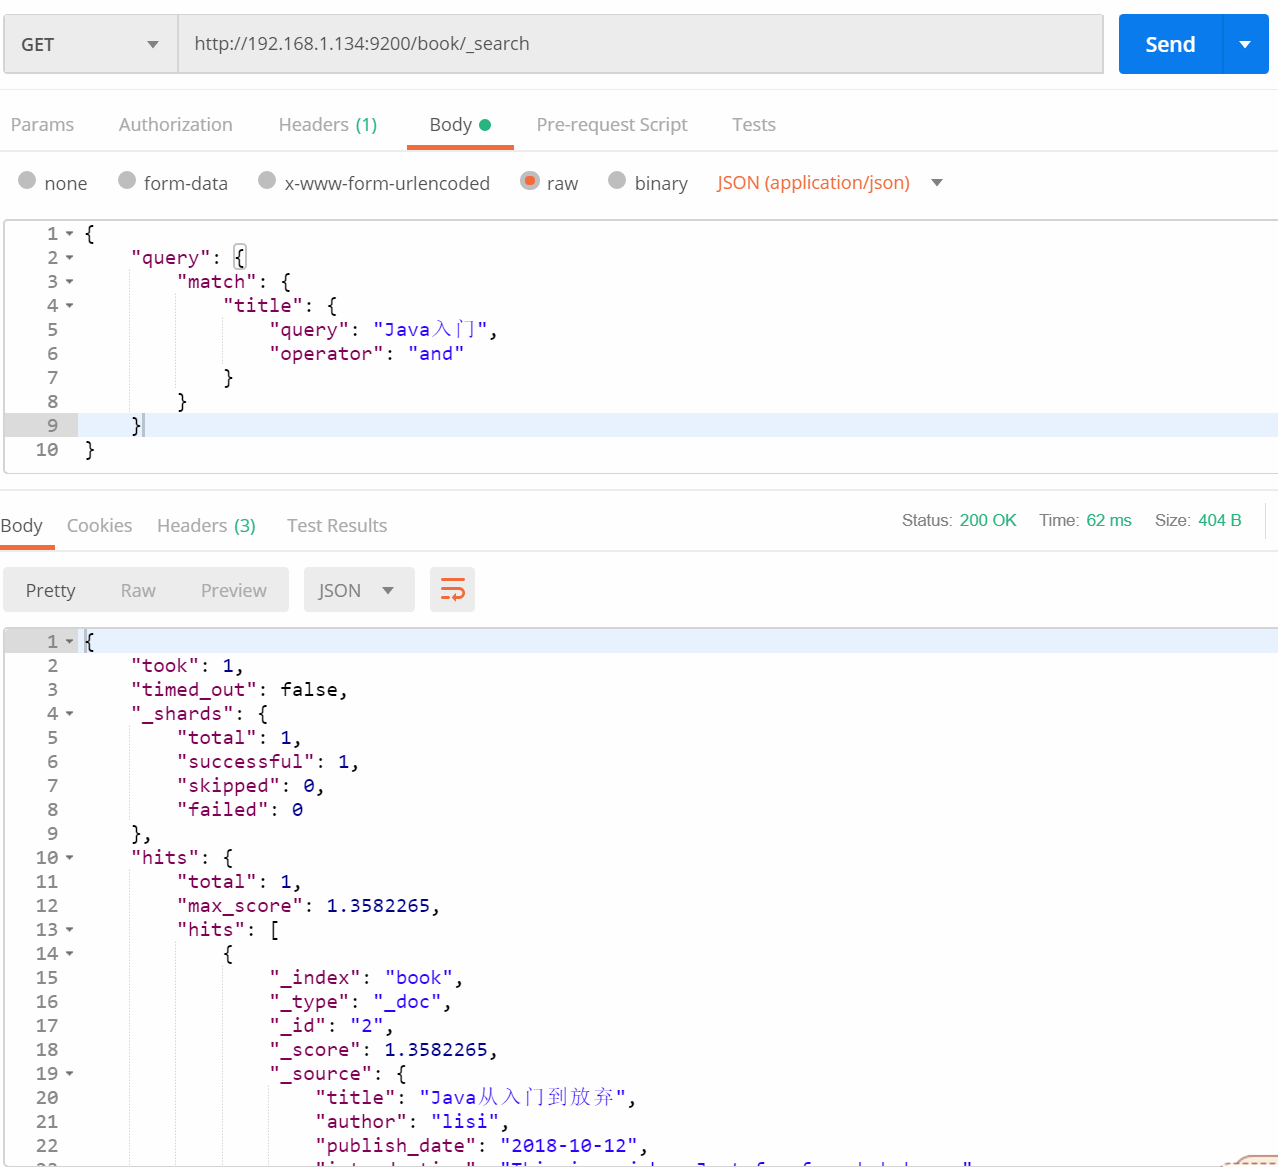Switch to the Params tab

pyautogui.click(x=42, y=125)
